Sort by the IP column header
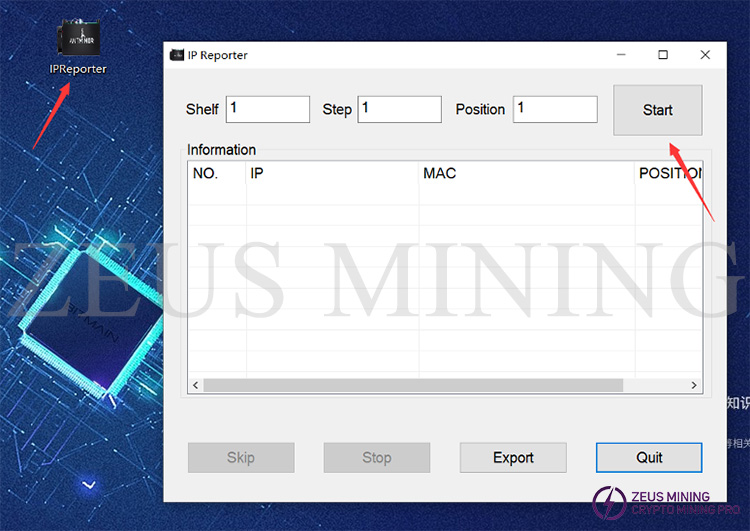This screenshot has height=531, width=750. (x=333, y=174)
